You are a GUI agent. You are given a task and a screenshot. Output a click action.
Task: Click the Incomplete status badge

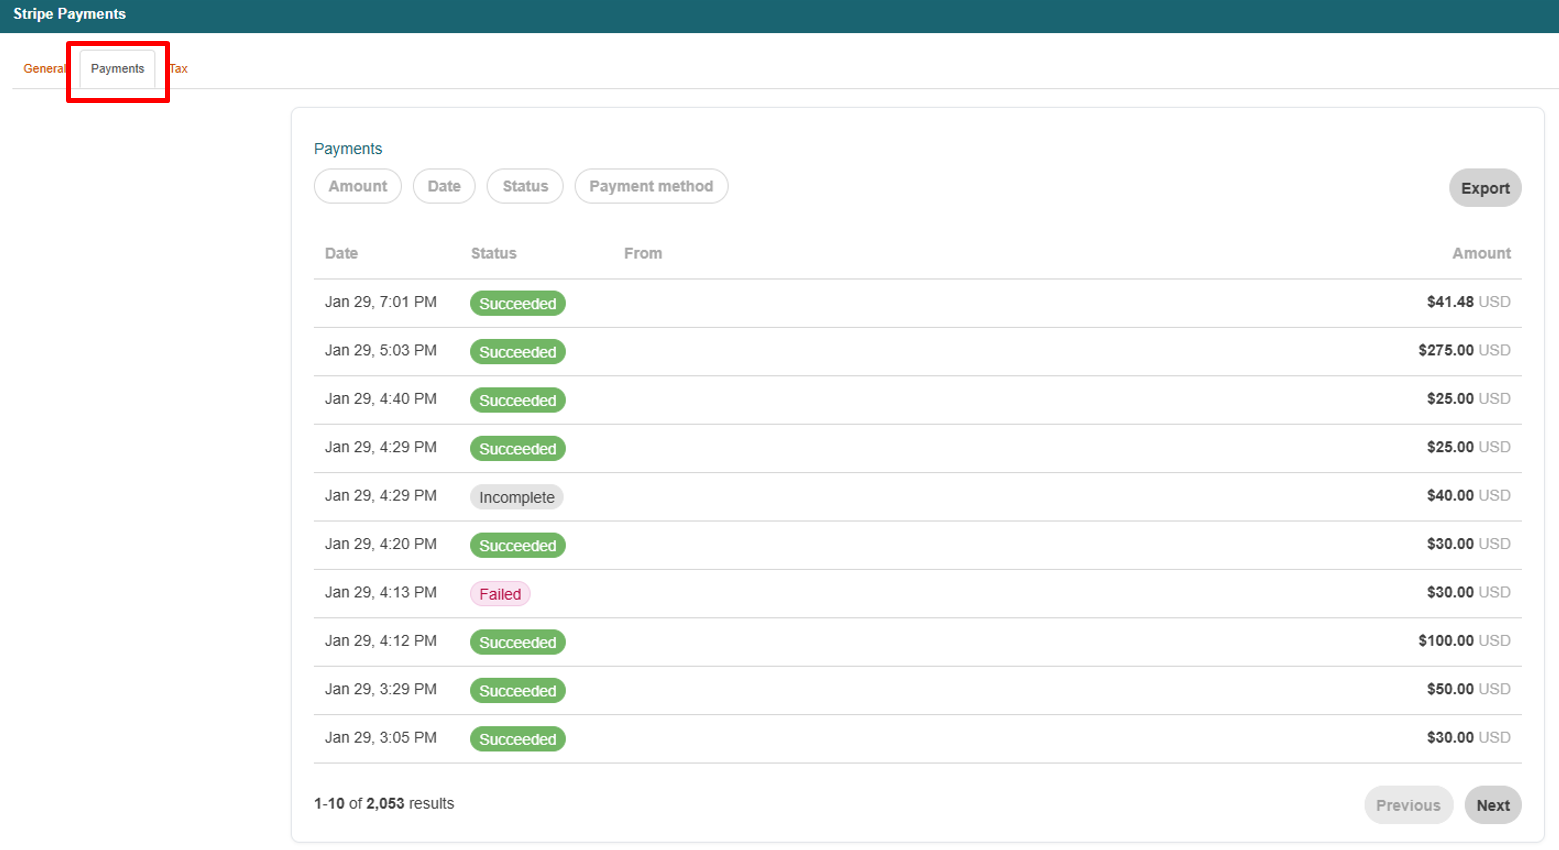516,497
